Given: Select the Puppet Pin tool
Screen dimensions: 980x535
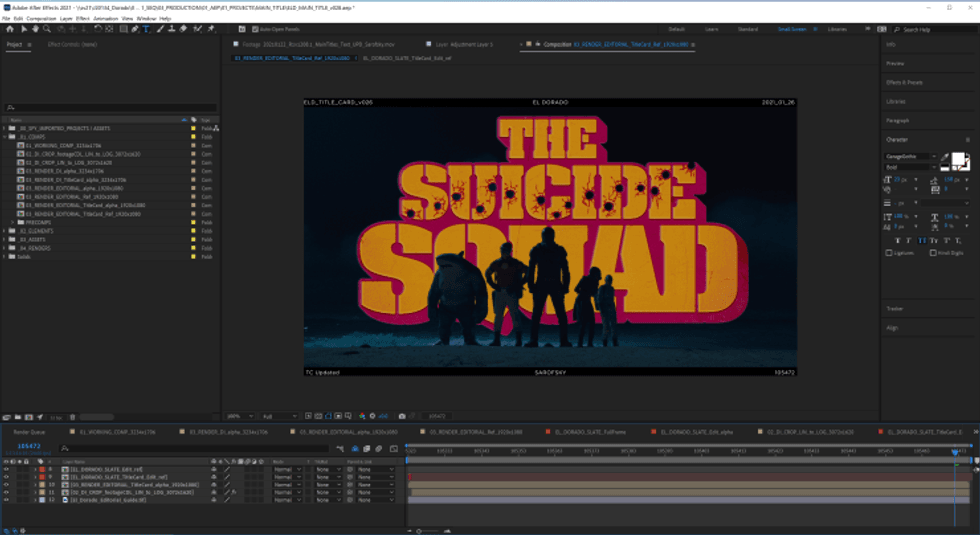Looking at the screenshot, I should click(211, 29).
